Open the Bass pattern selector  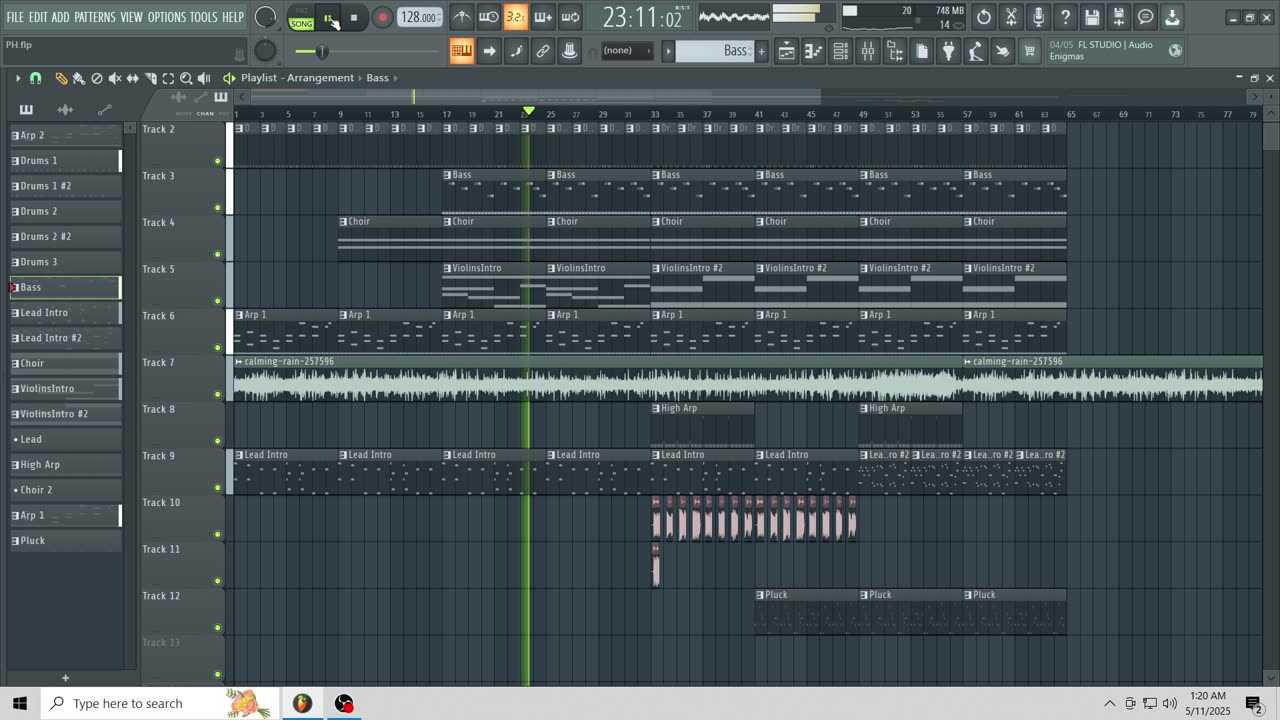coord(714,51)
